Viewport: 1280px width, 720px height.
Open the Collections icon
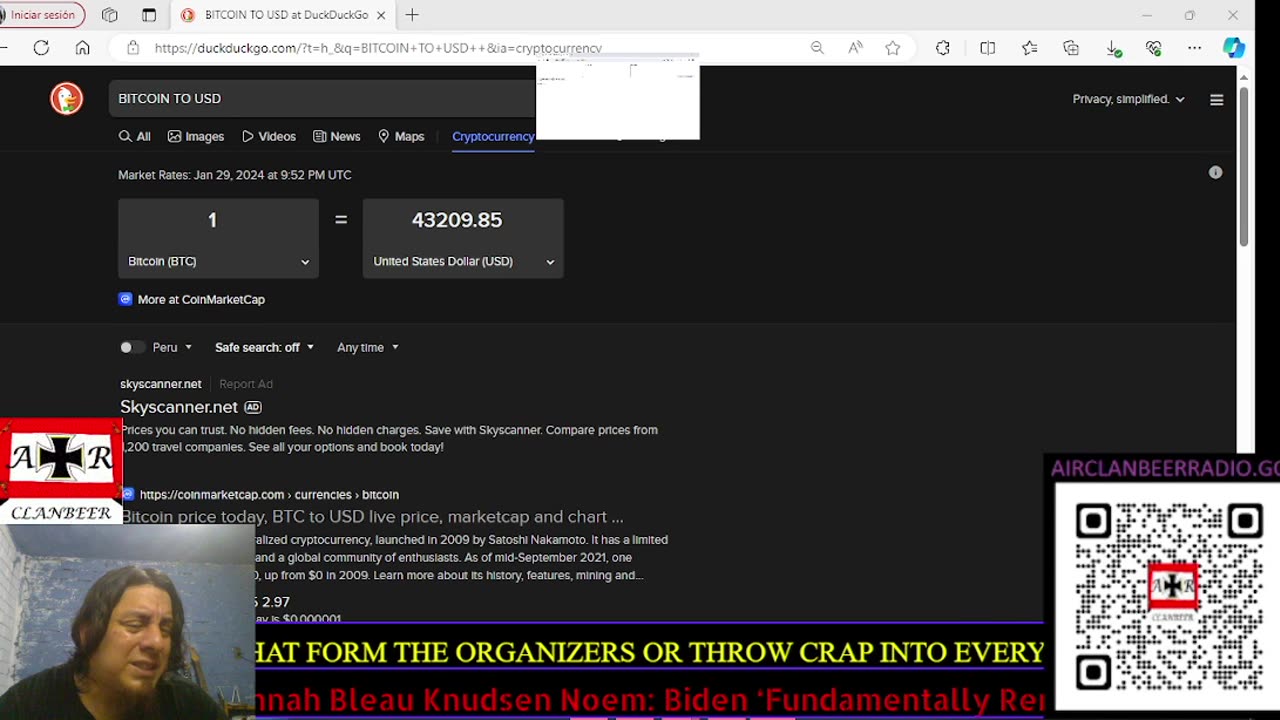pyautogui.click(x=1071, y=48)
